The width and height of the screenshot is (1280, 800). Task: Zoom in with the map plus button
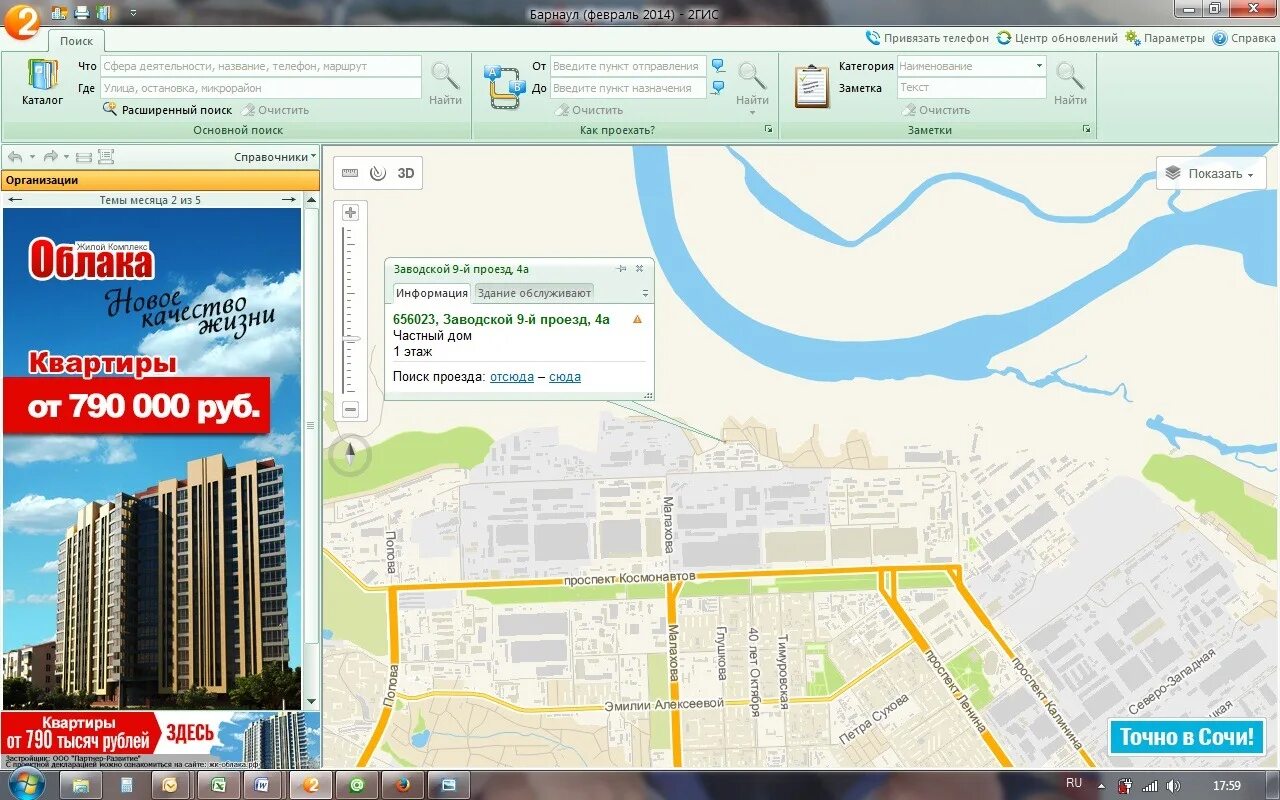tap(350, 213)
